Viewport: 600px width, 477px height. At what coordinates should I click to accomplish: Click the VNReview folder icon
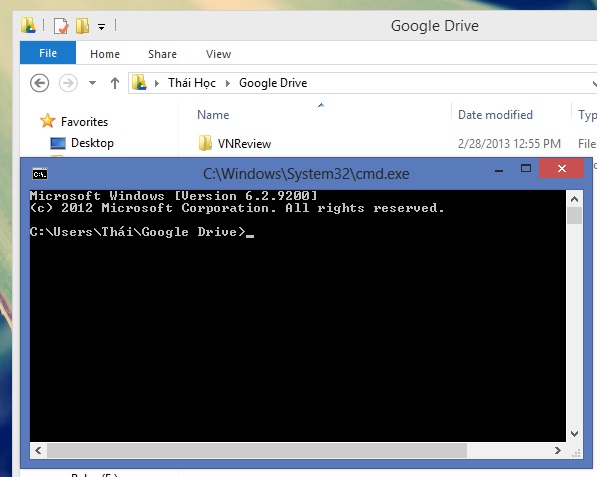(x=205, y=143)
